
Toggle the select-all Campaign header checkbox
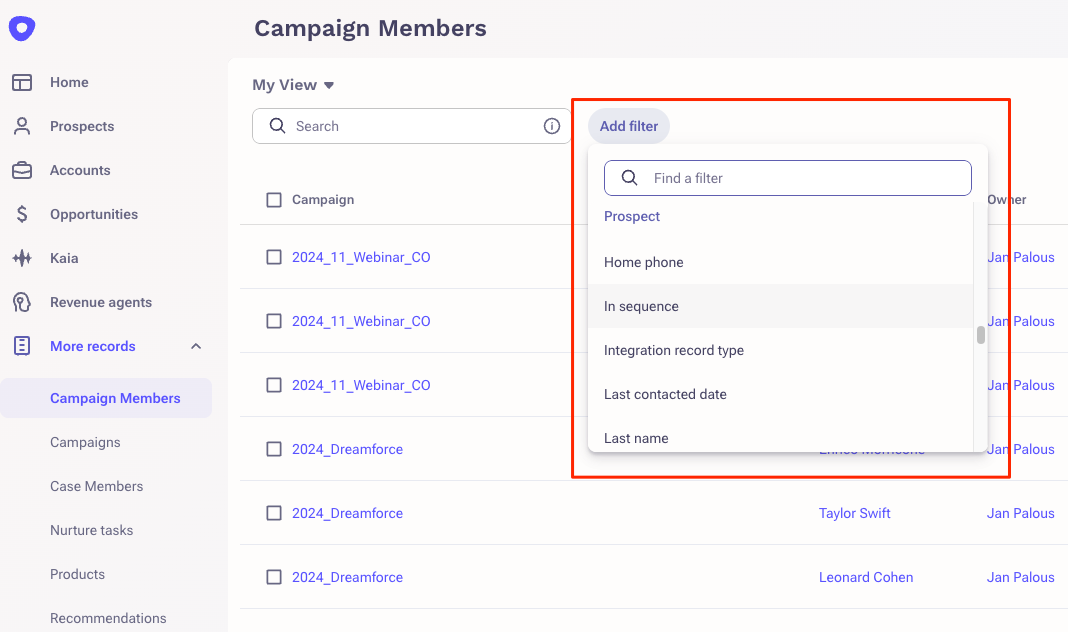(274, 200)
